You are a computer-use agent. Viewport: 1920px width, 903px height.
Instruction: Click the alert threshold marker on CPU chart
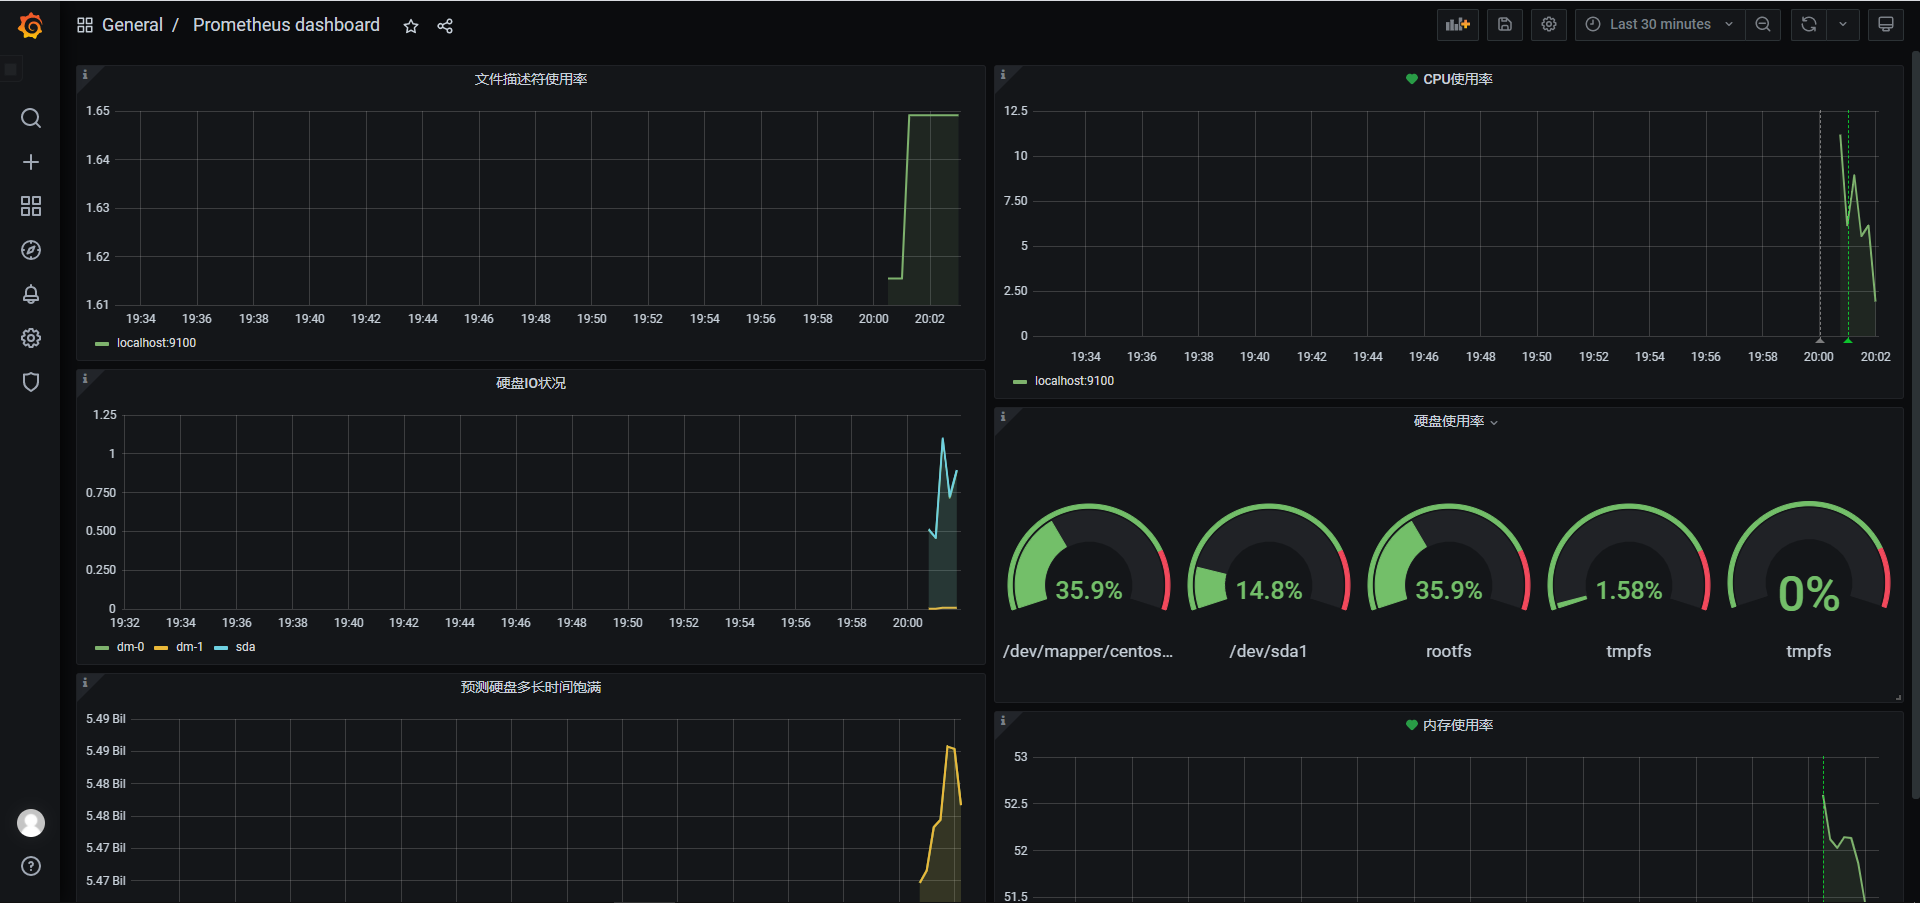[1848, 340]
